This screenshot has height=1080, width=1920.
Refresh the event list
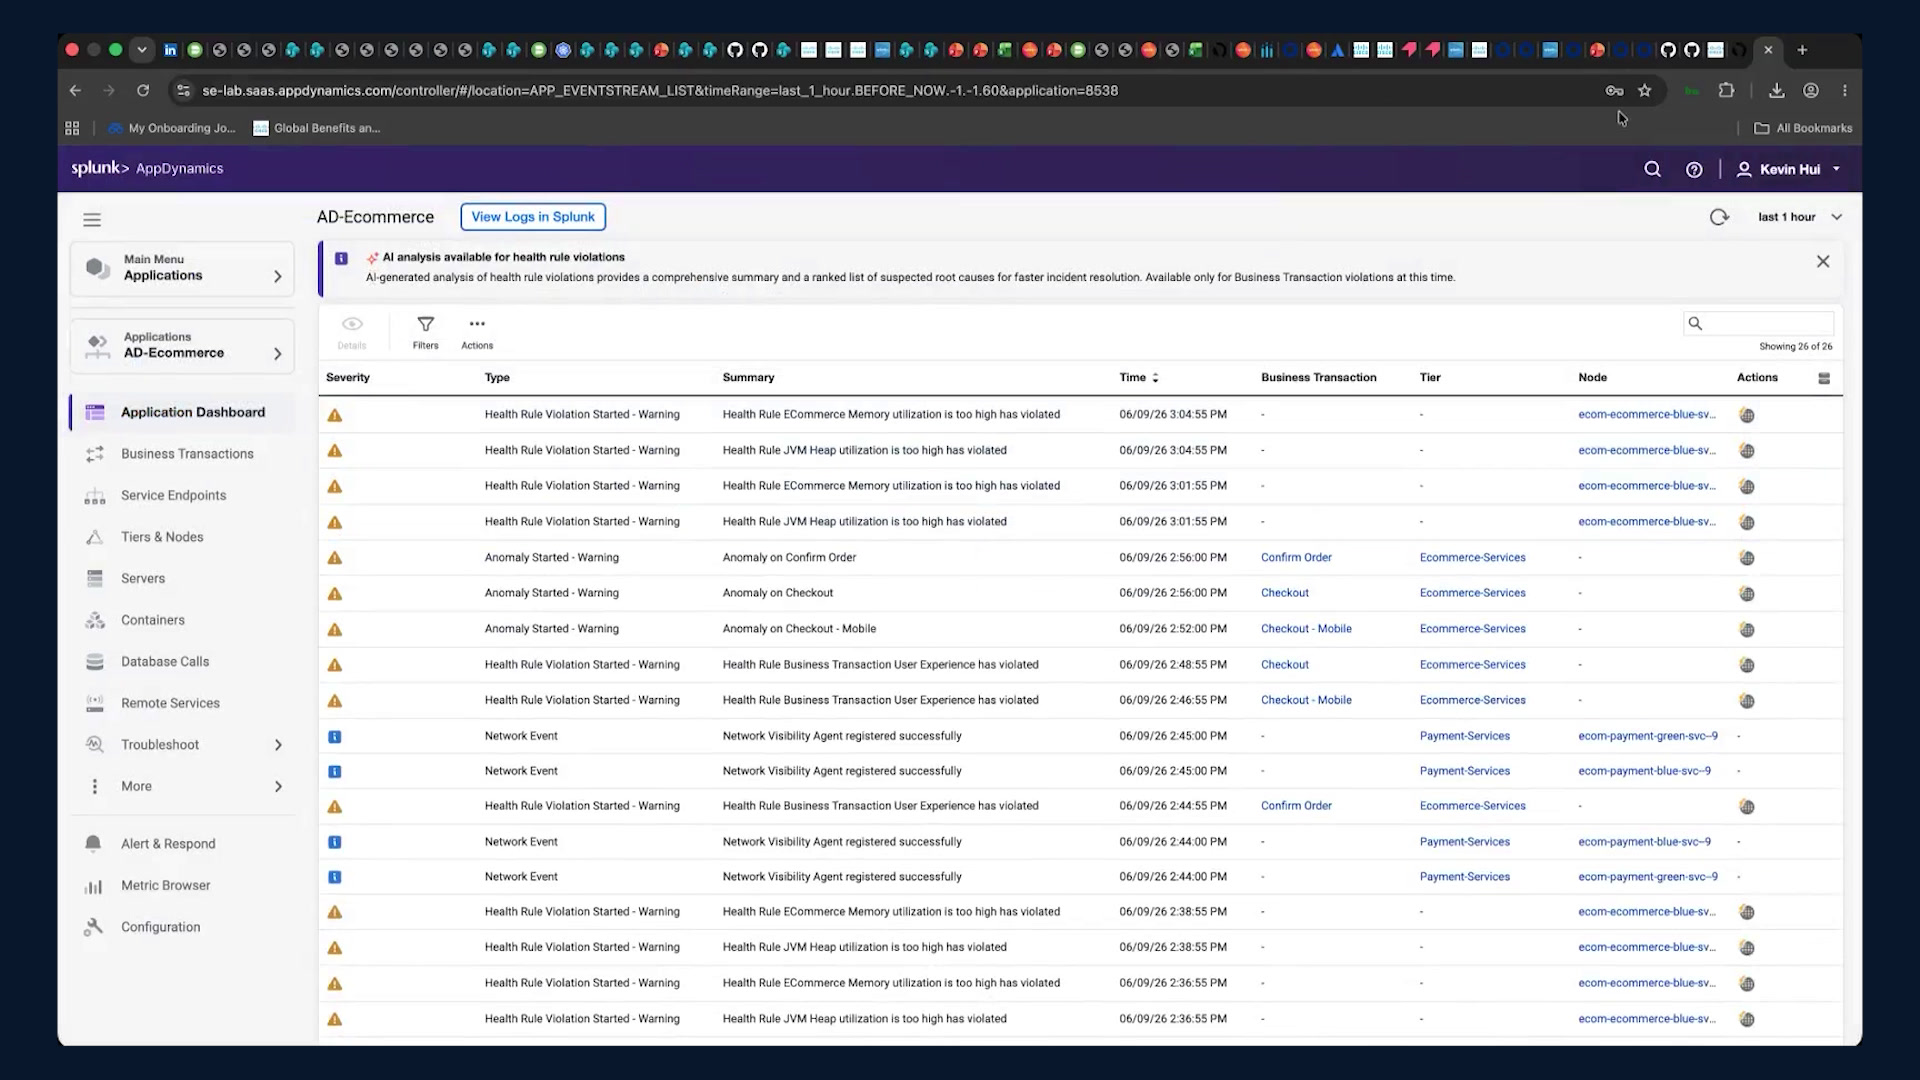1719,217
